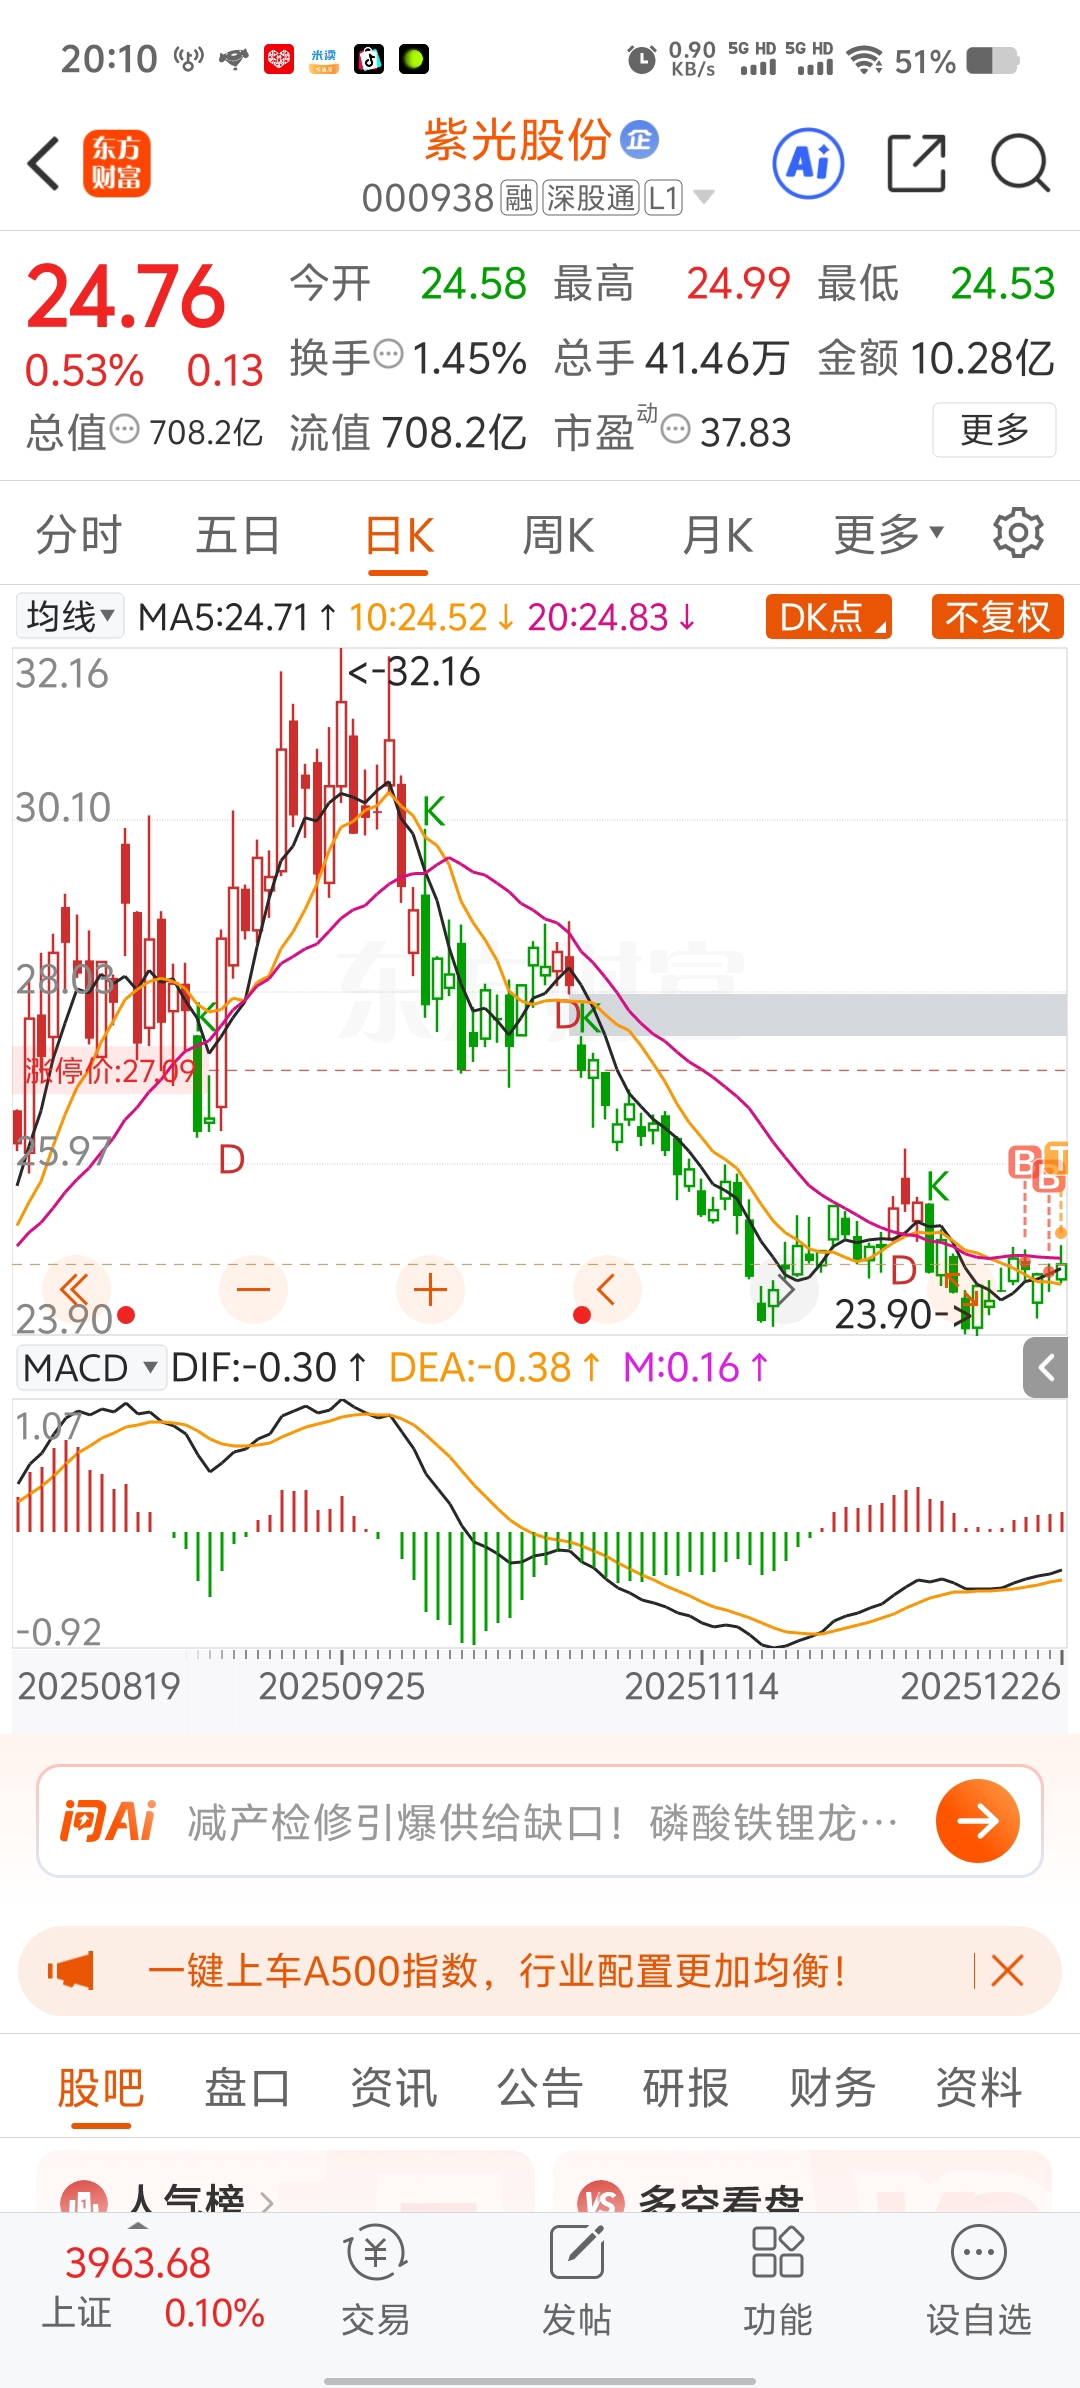
Task: Open the 多空看盘 card
Action: [x=803, y=2182]
